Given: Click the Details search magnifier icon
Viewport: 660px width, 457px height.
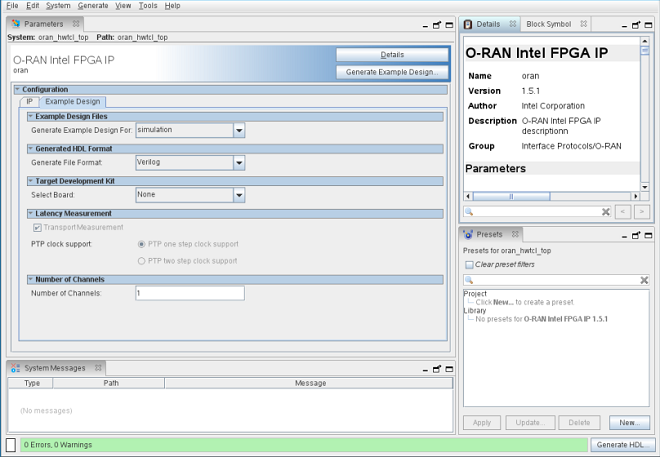Looking at the screenshot, I should [469, 212].
